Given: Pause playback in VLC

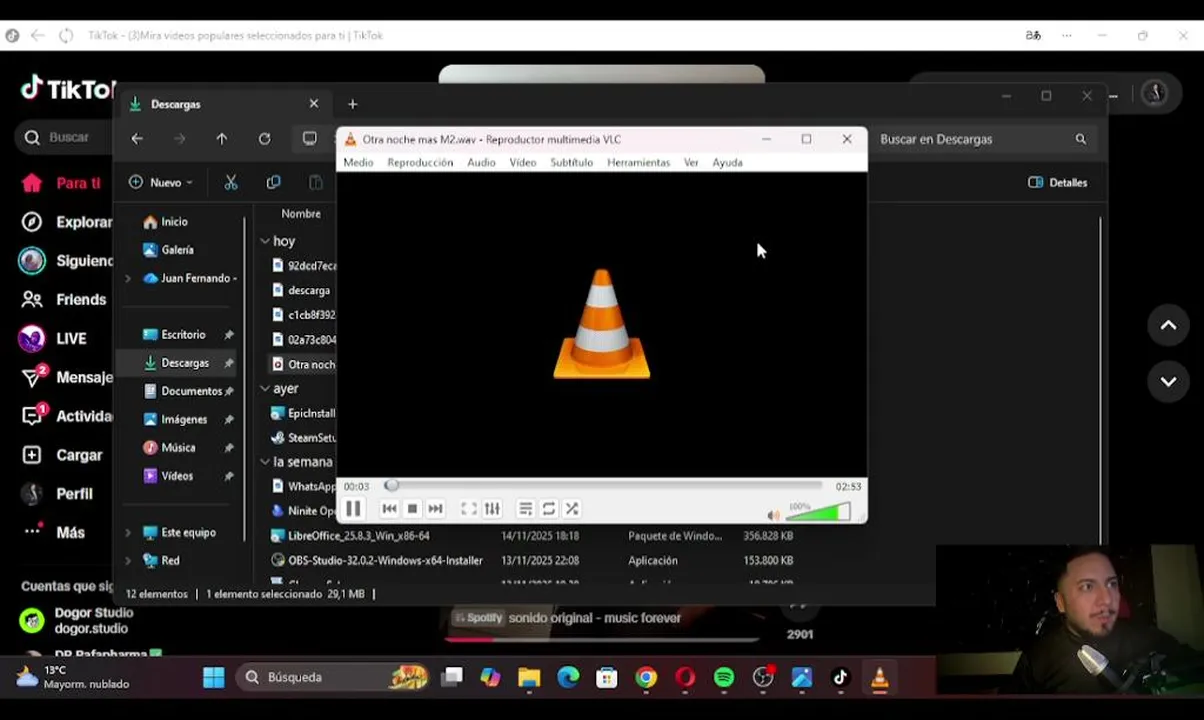Looking at the screenshot, I should (x=353, y=509).
